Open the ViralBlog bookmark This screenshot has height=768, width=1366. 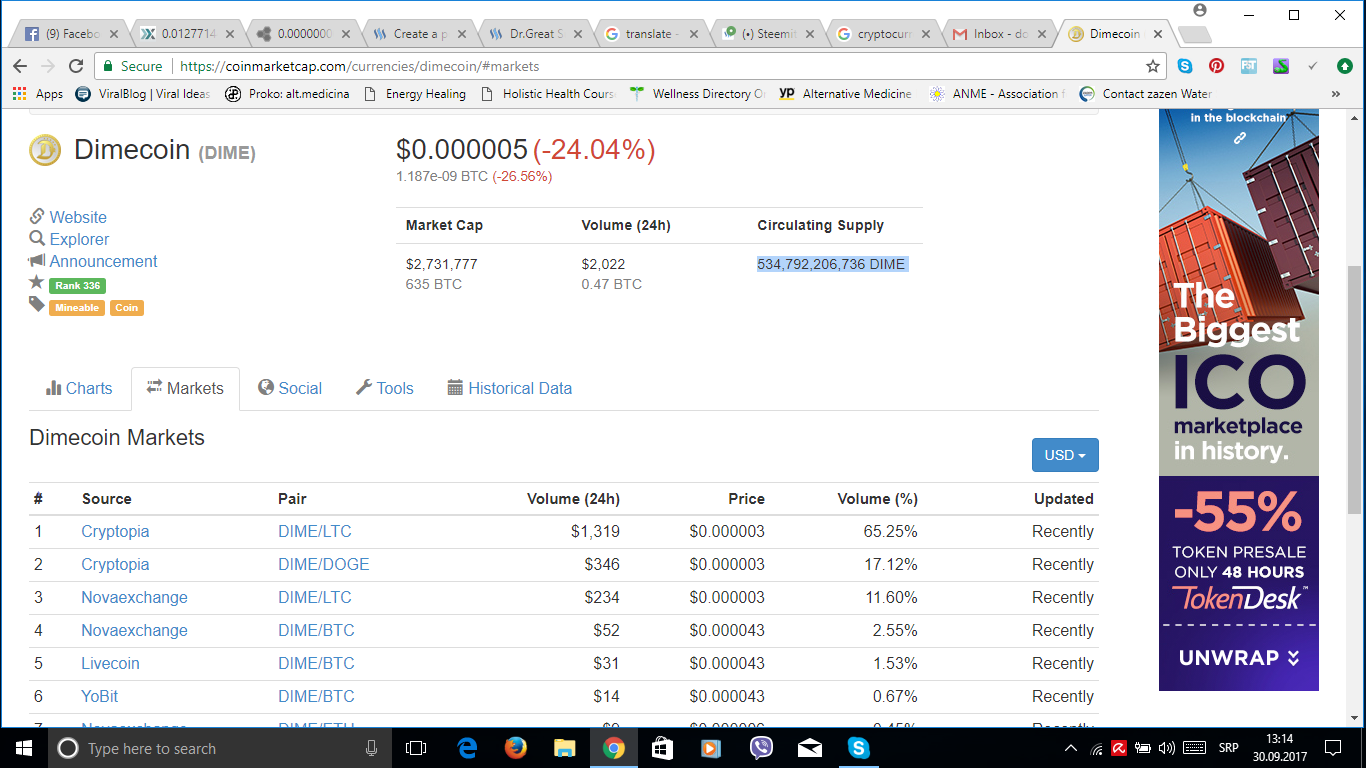pyautogui.click(x=144, y=94)
